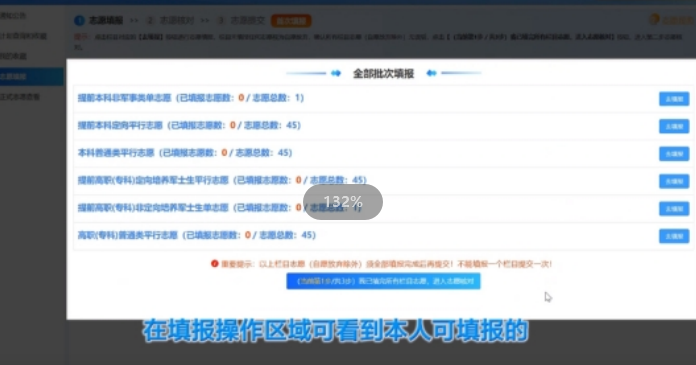This screenshot has height=365, width=696.
Task: Click the blue step 1 circle icon
Action: tap(79, 20)
